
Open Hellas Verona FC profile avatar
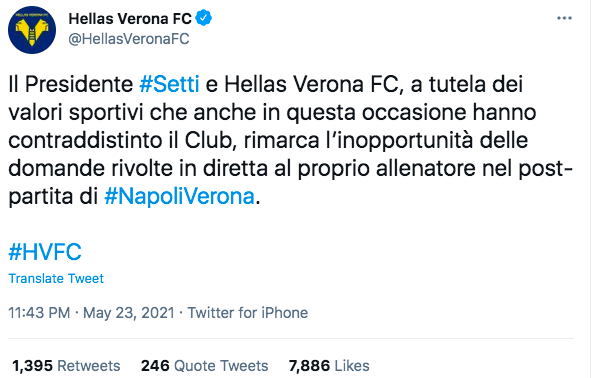click(x=32, y=30)
